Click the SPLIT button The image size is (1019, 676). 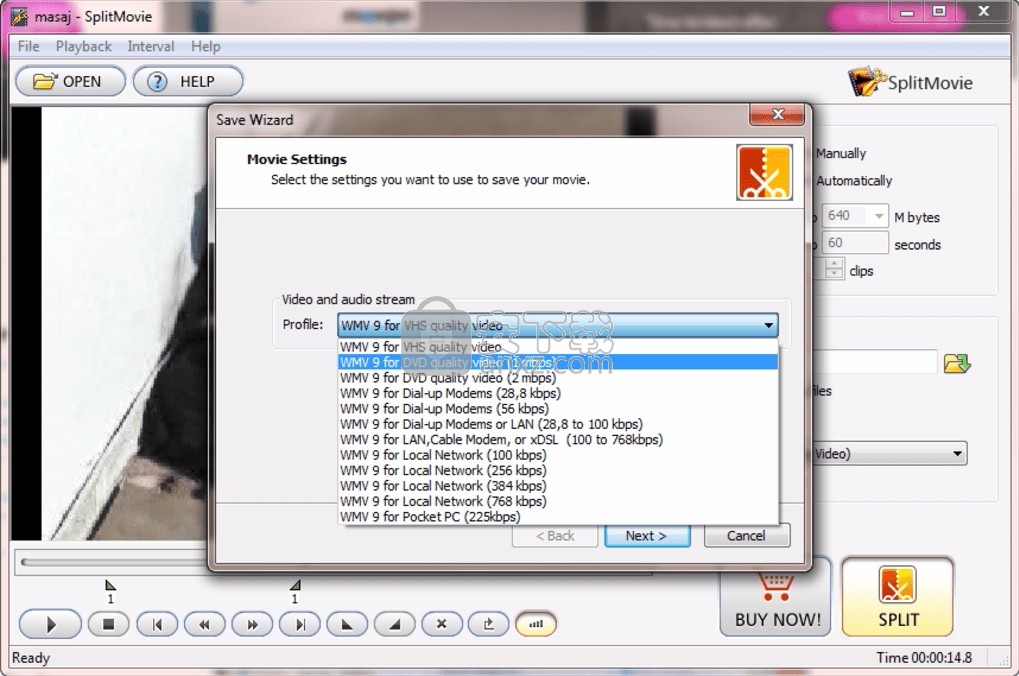(897, 597)
